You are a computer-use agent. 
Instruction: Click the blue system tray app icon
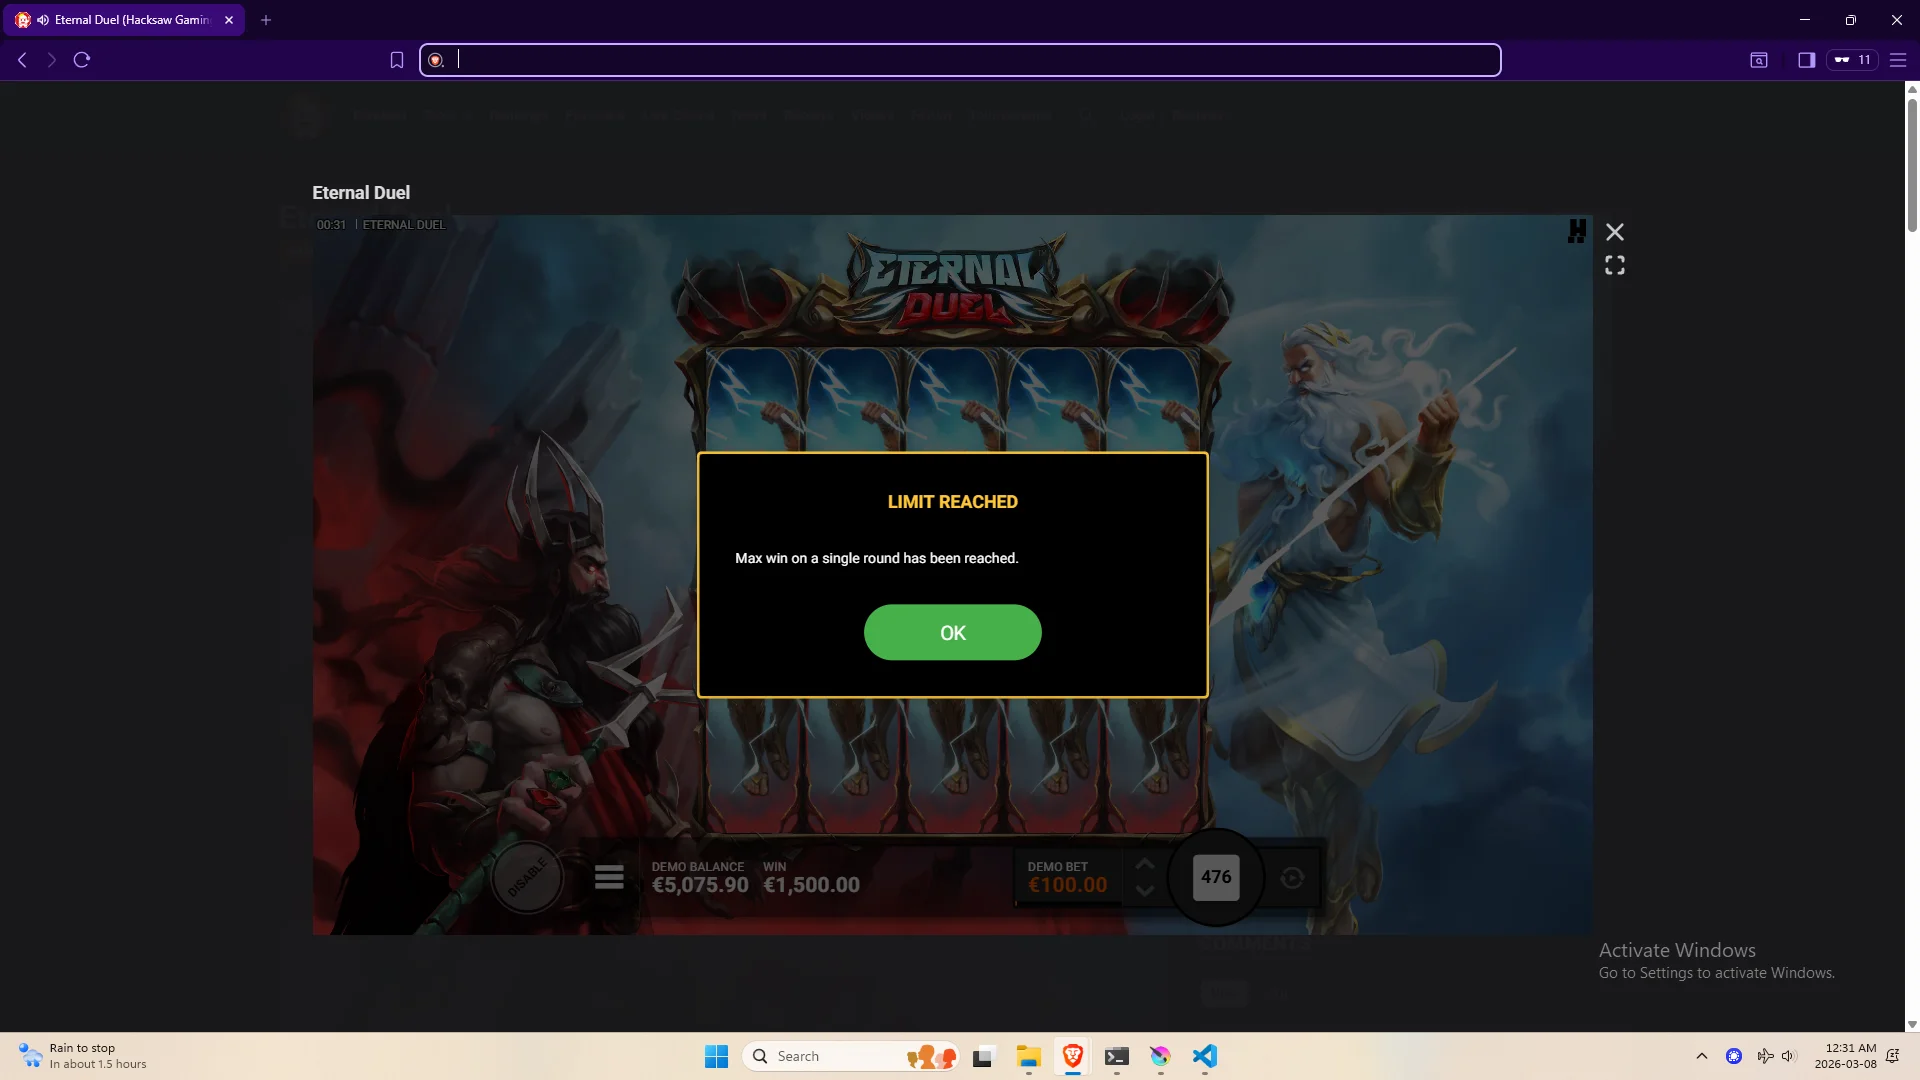tap(1734, 1056)
